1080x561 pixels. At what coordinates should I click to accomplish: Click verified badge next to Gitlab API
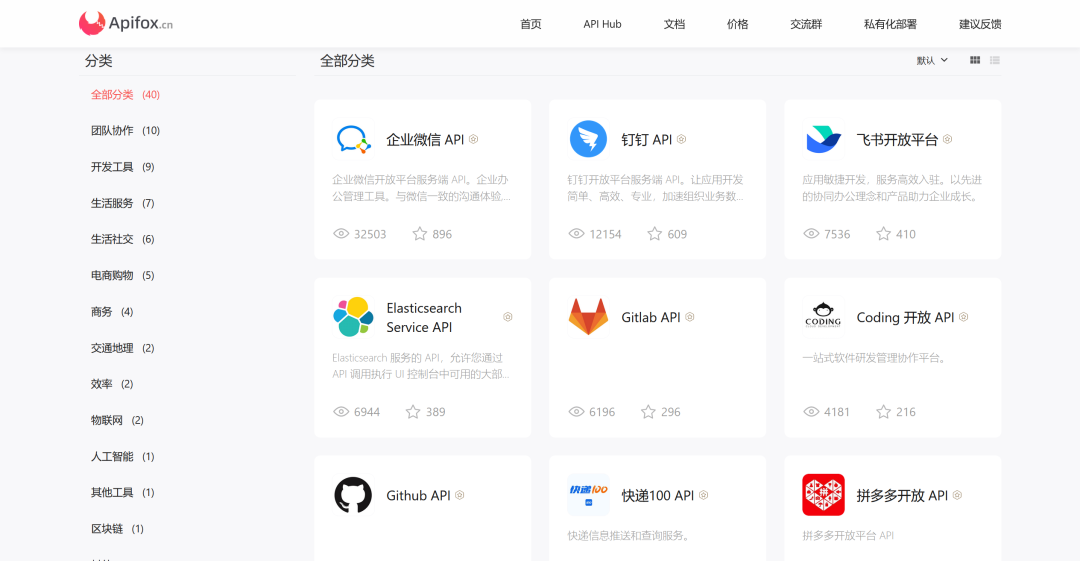[689, 317]
